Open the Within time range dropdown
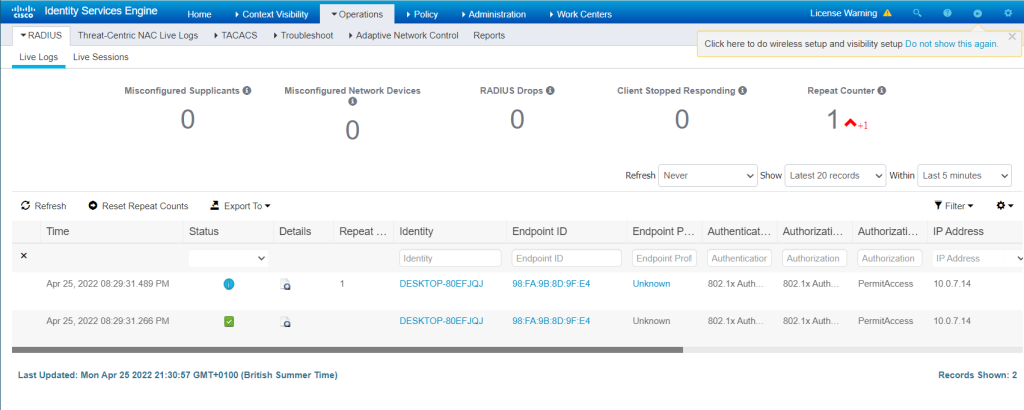This screenshot has width=1024, height=410. (965, 176)
